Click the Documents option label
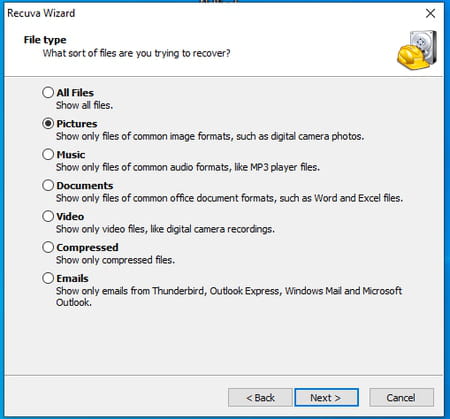Image resolution: width=450 pixels, height=419 pixels. pos(85,186)
